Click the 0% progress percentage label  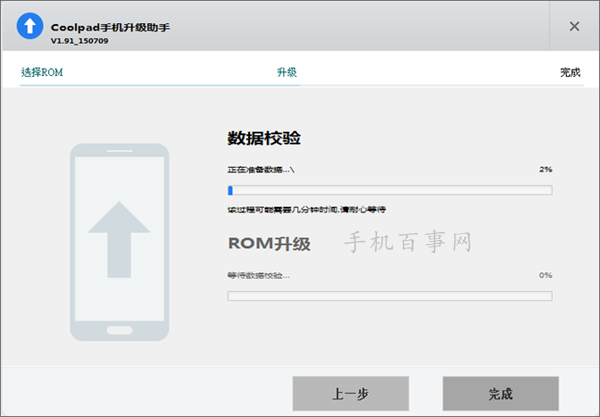(545, 275)
